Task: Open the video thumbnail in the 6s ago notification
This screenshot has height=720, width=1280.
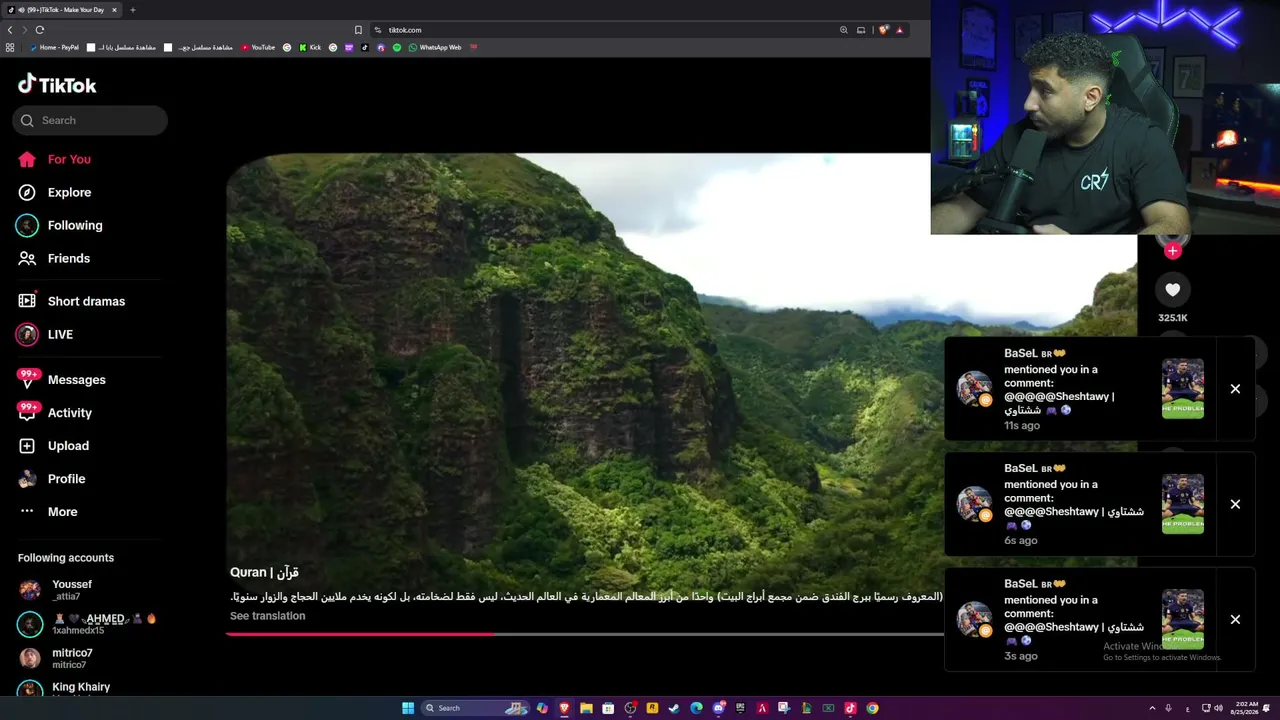Action: point(1183,504)
